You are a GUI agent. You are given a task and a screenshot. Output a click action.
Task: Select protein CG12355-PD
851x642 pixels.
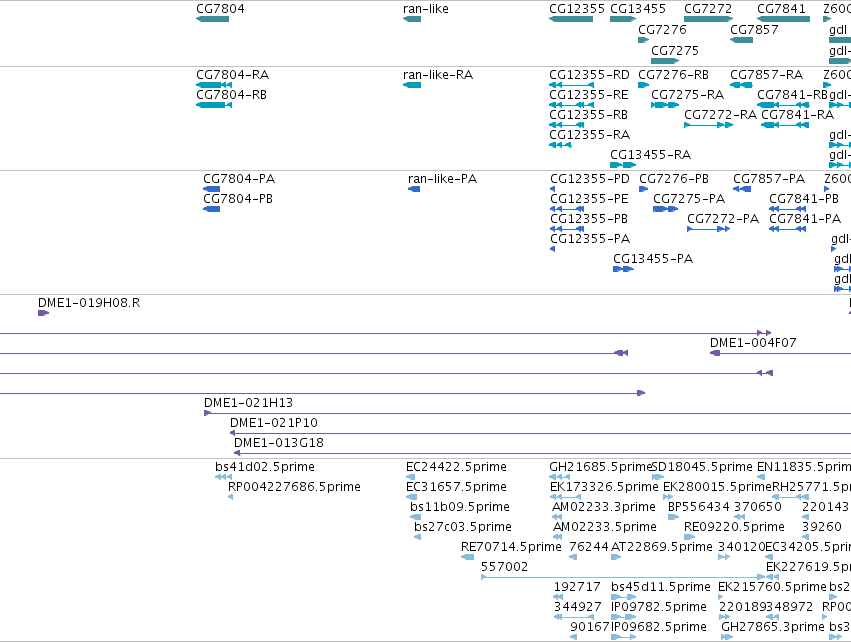552,189
